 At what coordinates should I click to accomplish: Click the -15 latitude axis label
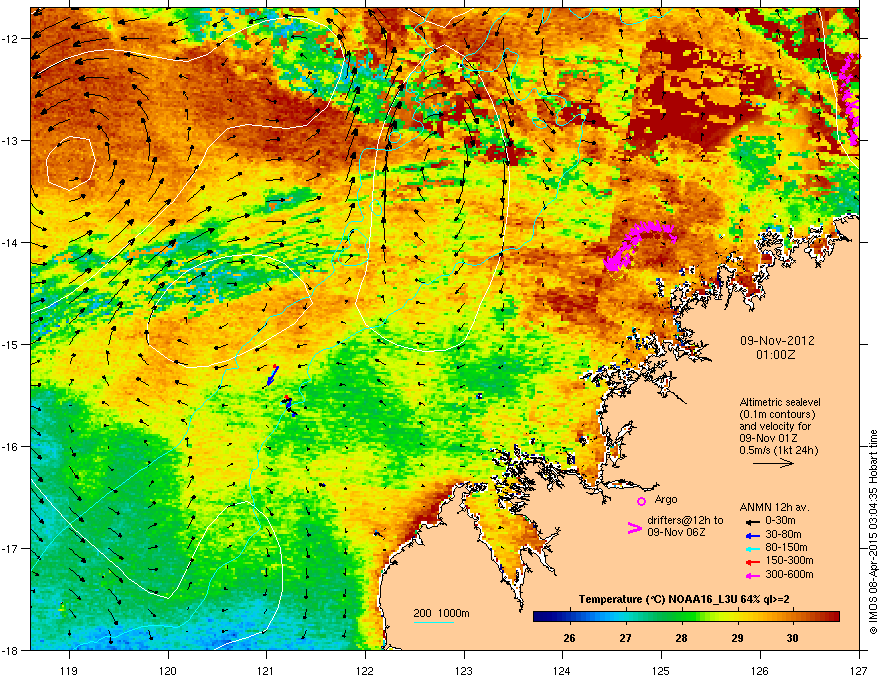(x=10, y=344)
